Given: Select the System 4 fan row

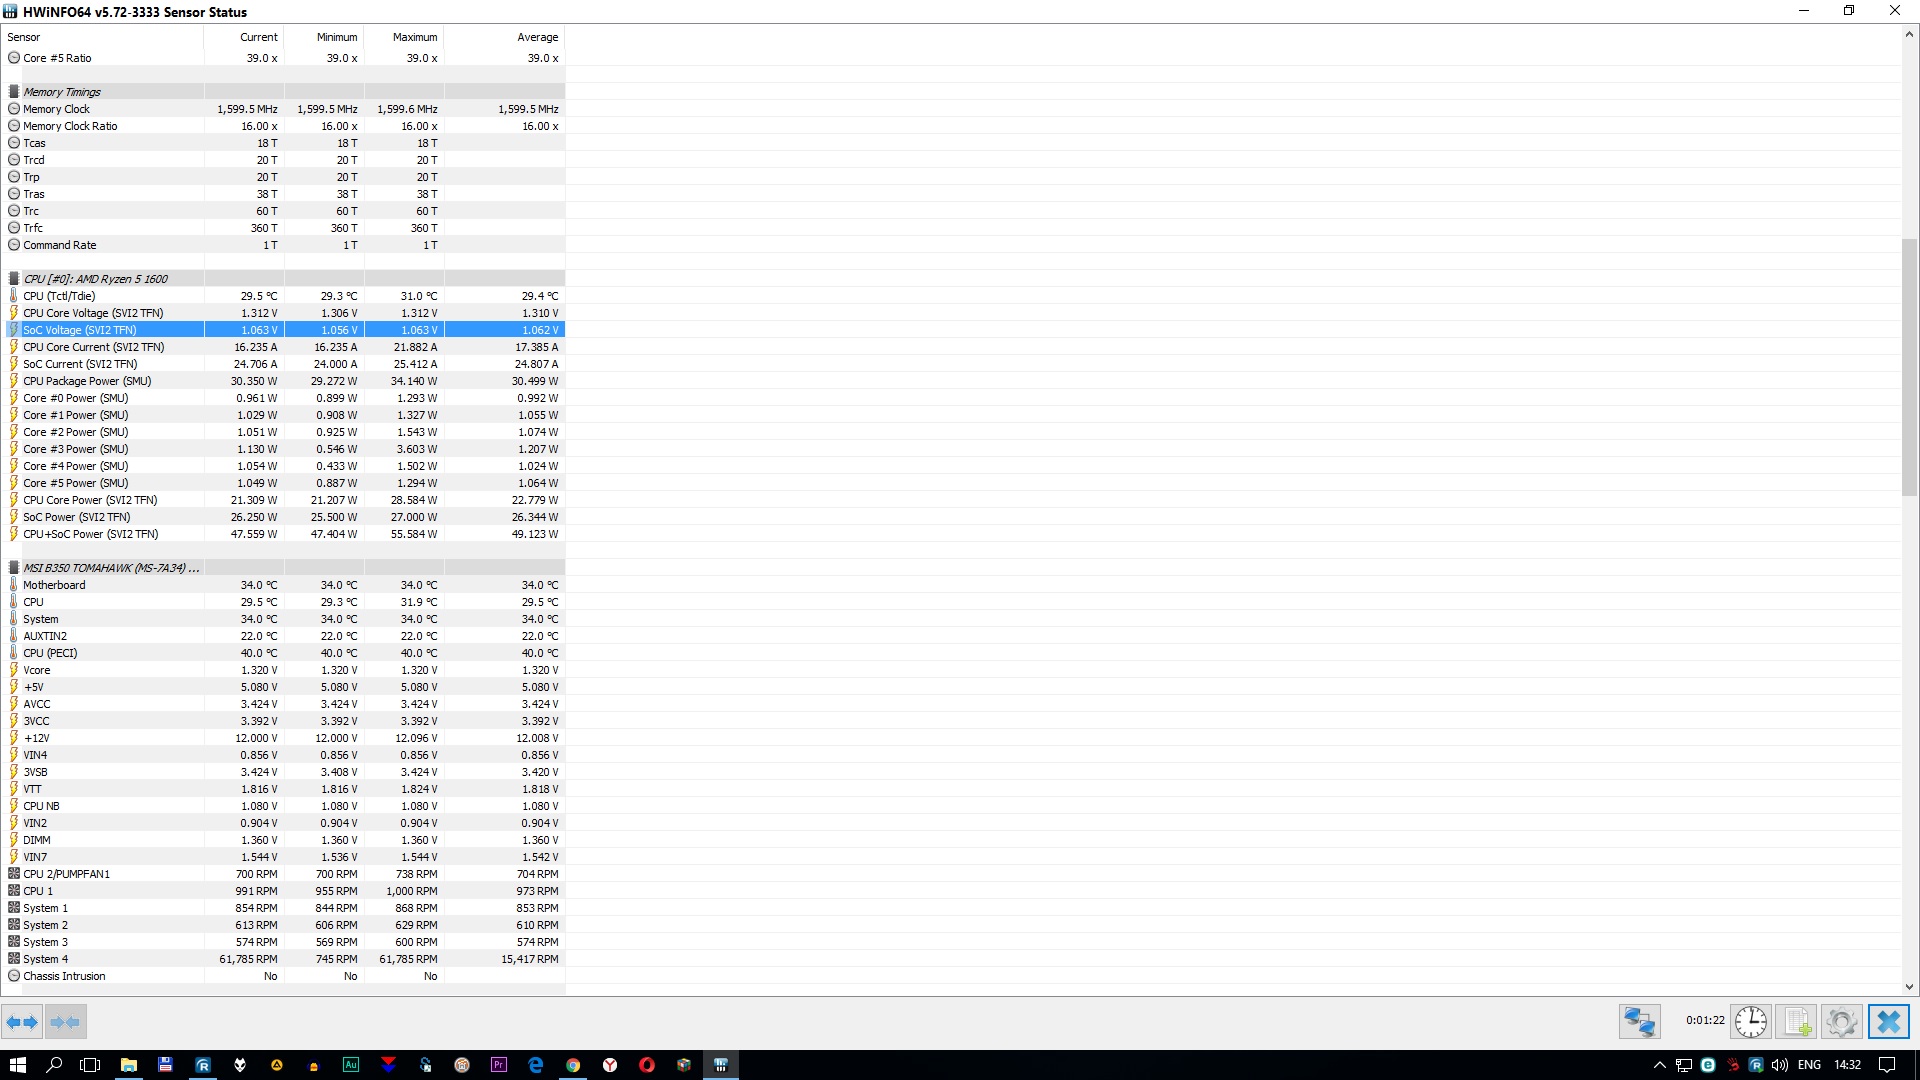Looking at the screenshot, I should point(46,959).
